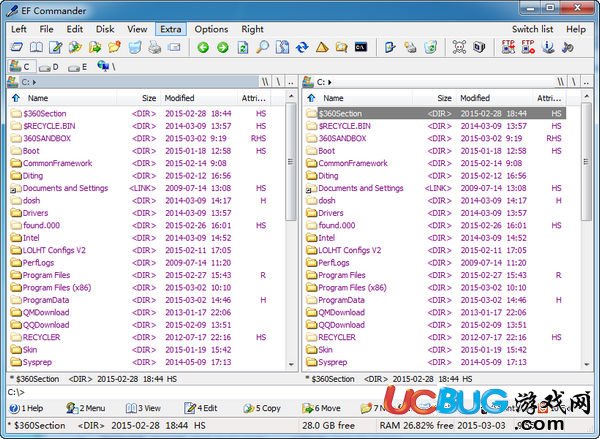Select $RECYCLE.BIN folder in left panel
The width and height of the screenshot is (600, 439).
(x=49, y=126)
